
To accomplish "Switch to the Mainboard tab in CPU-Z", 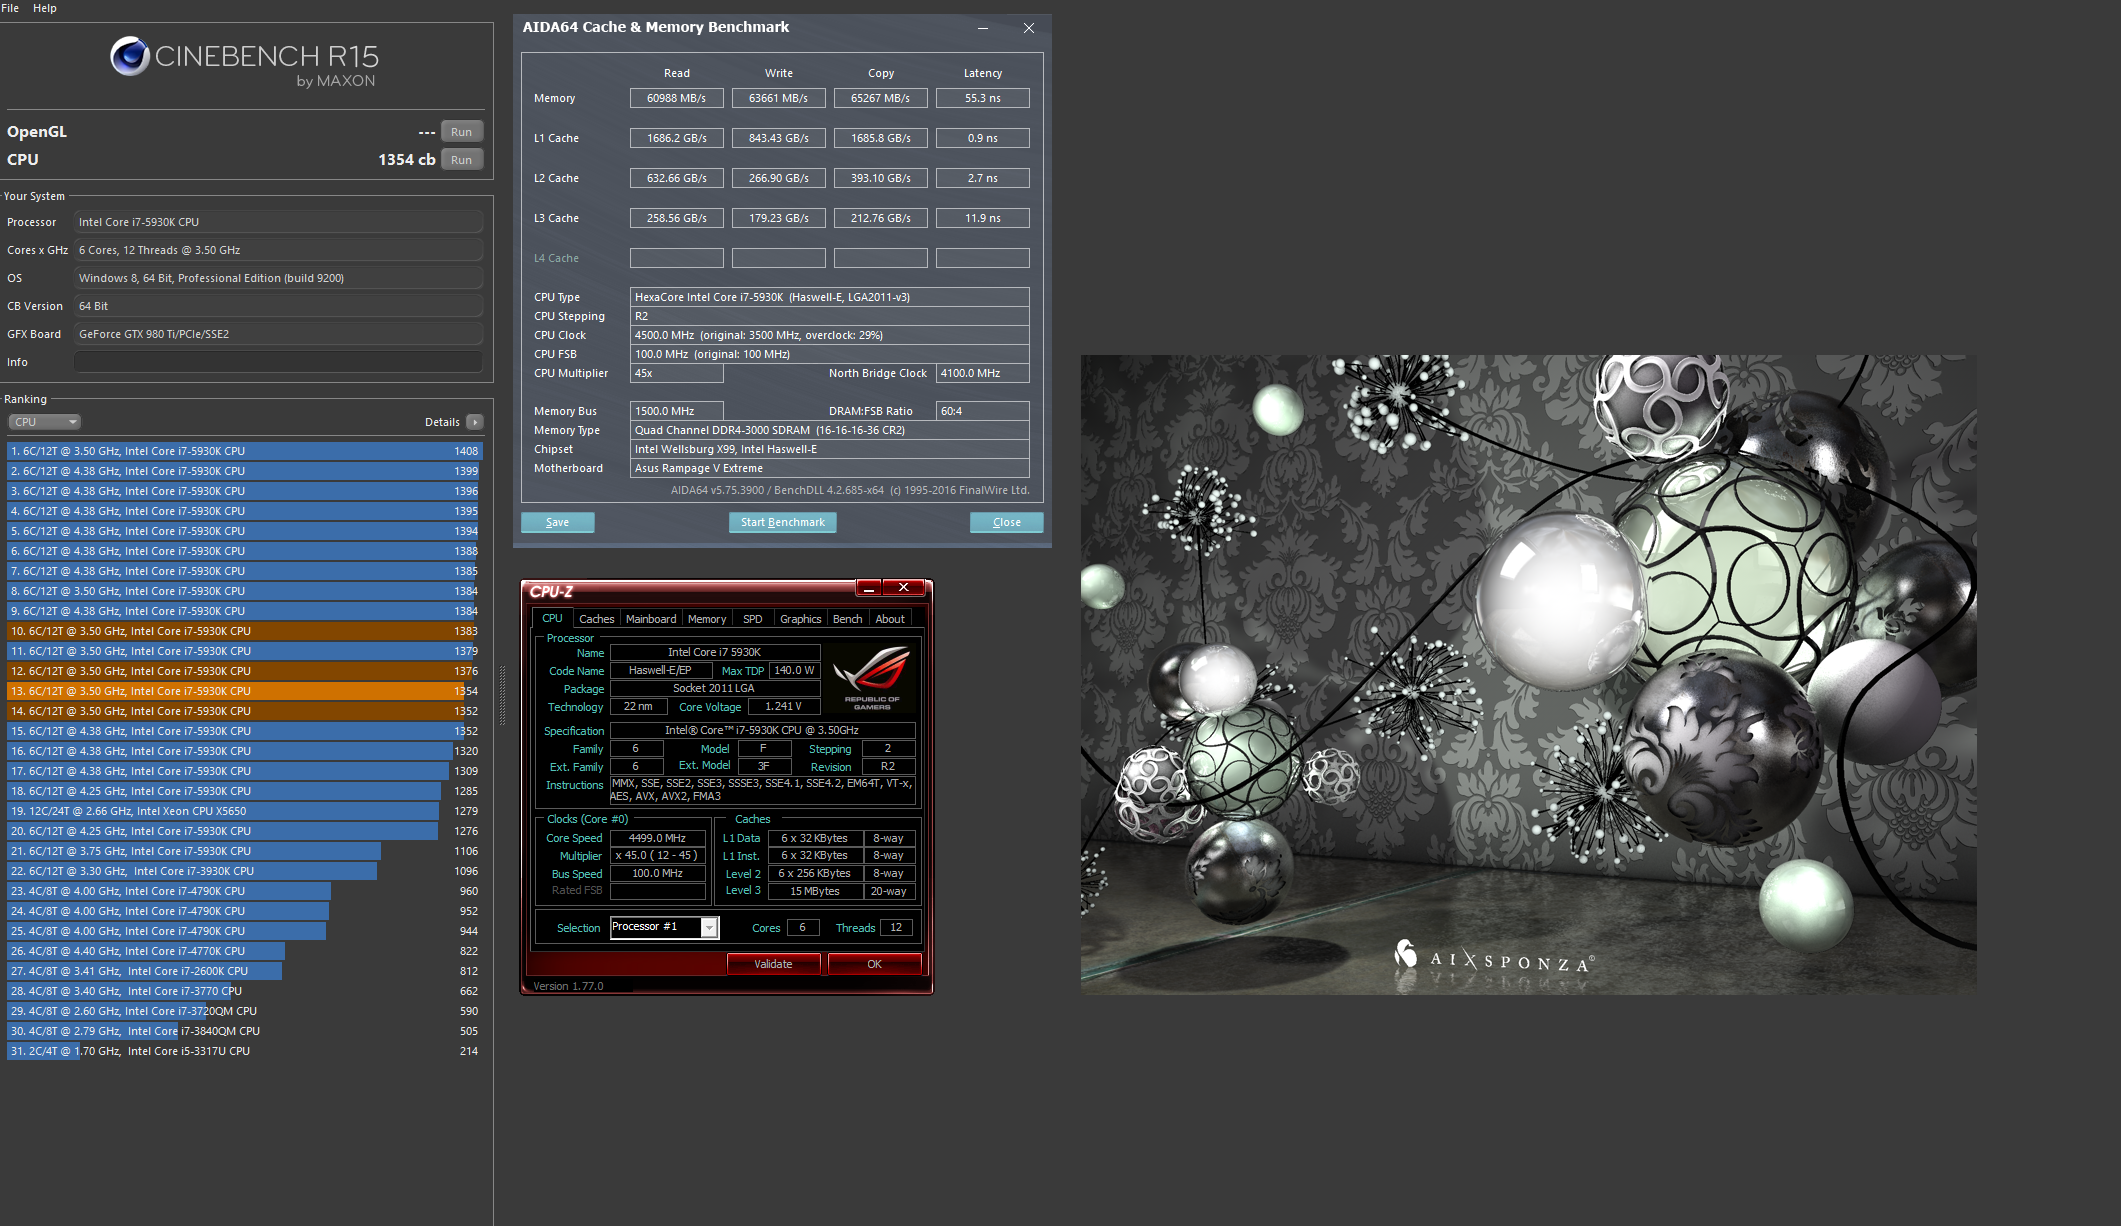I will coord(651,619).
